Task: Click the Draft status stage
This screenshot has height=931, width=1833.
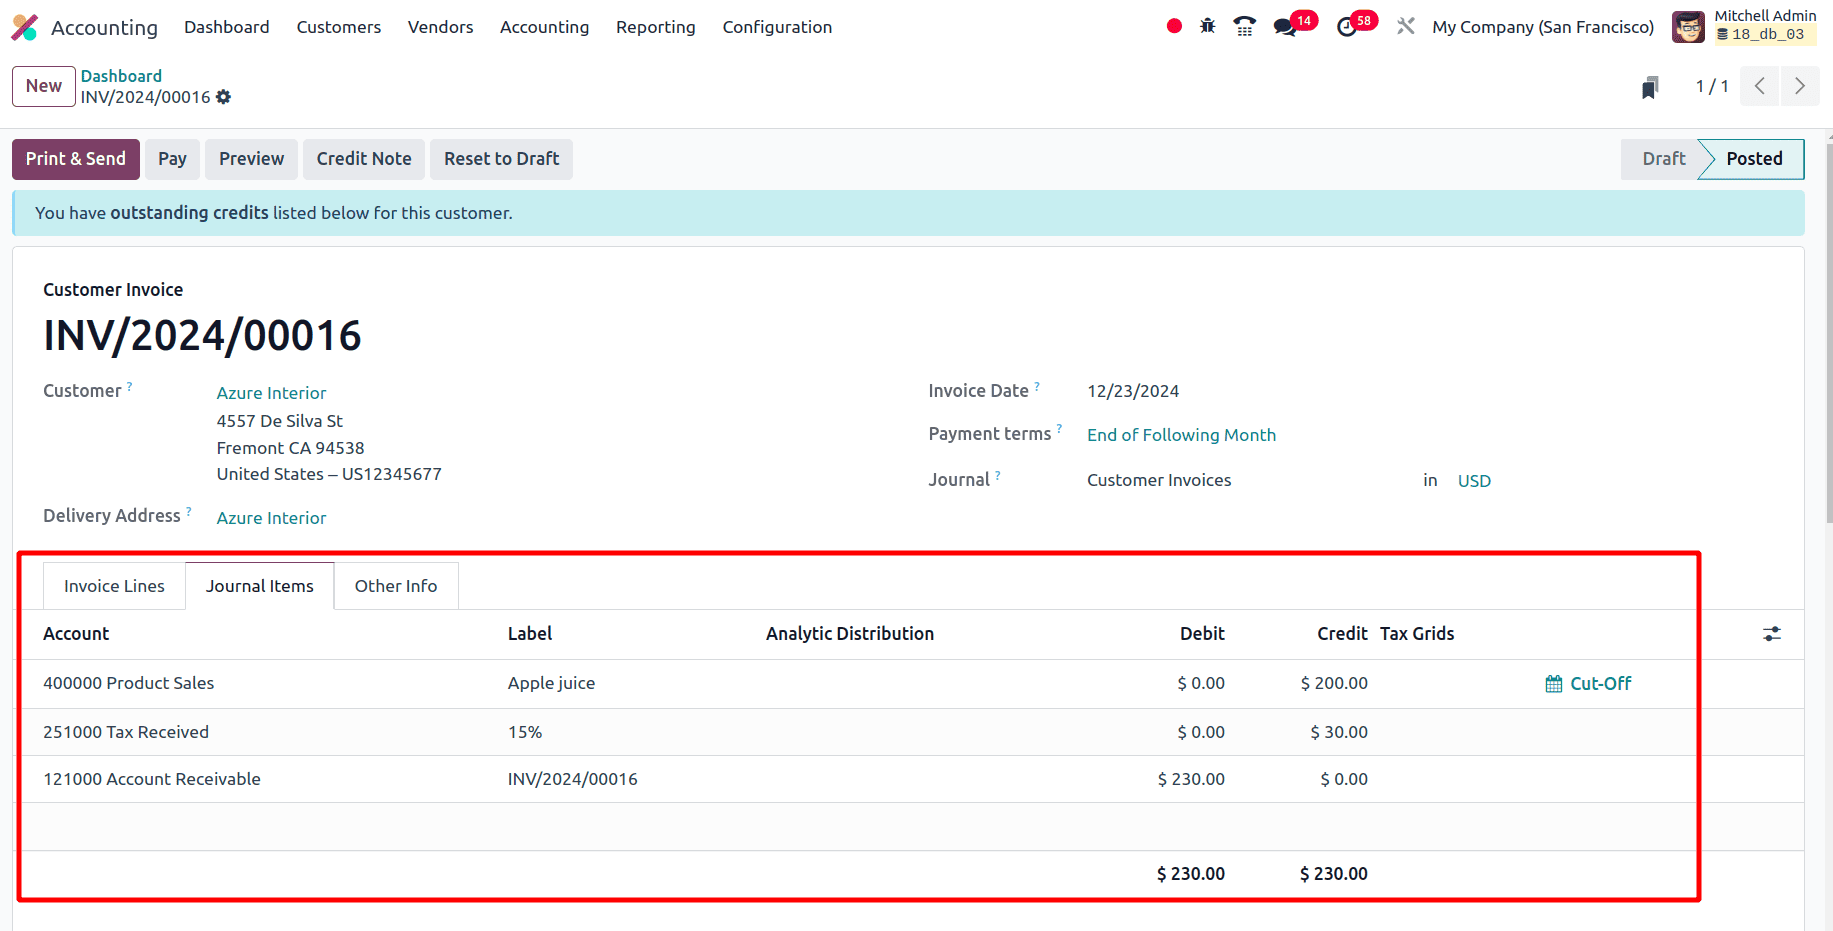Action: coord(1663,159)
